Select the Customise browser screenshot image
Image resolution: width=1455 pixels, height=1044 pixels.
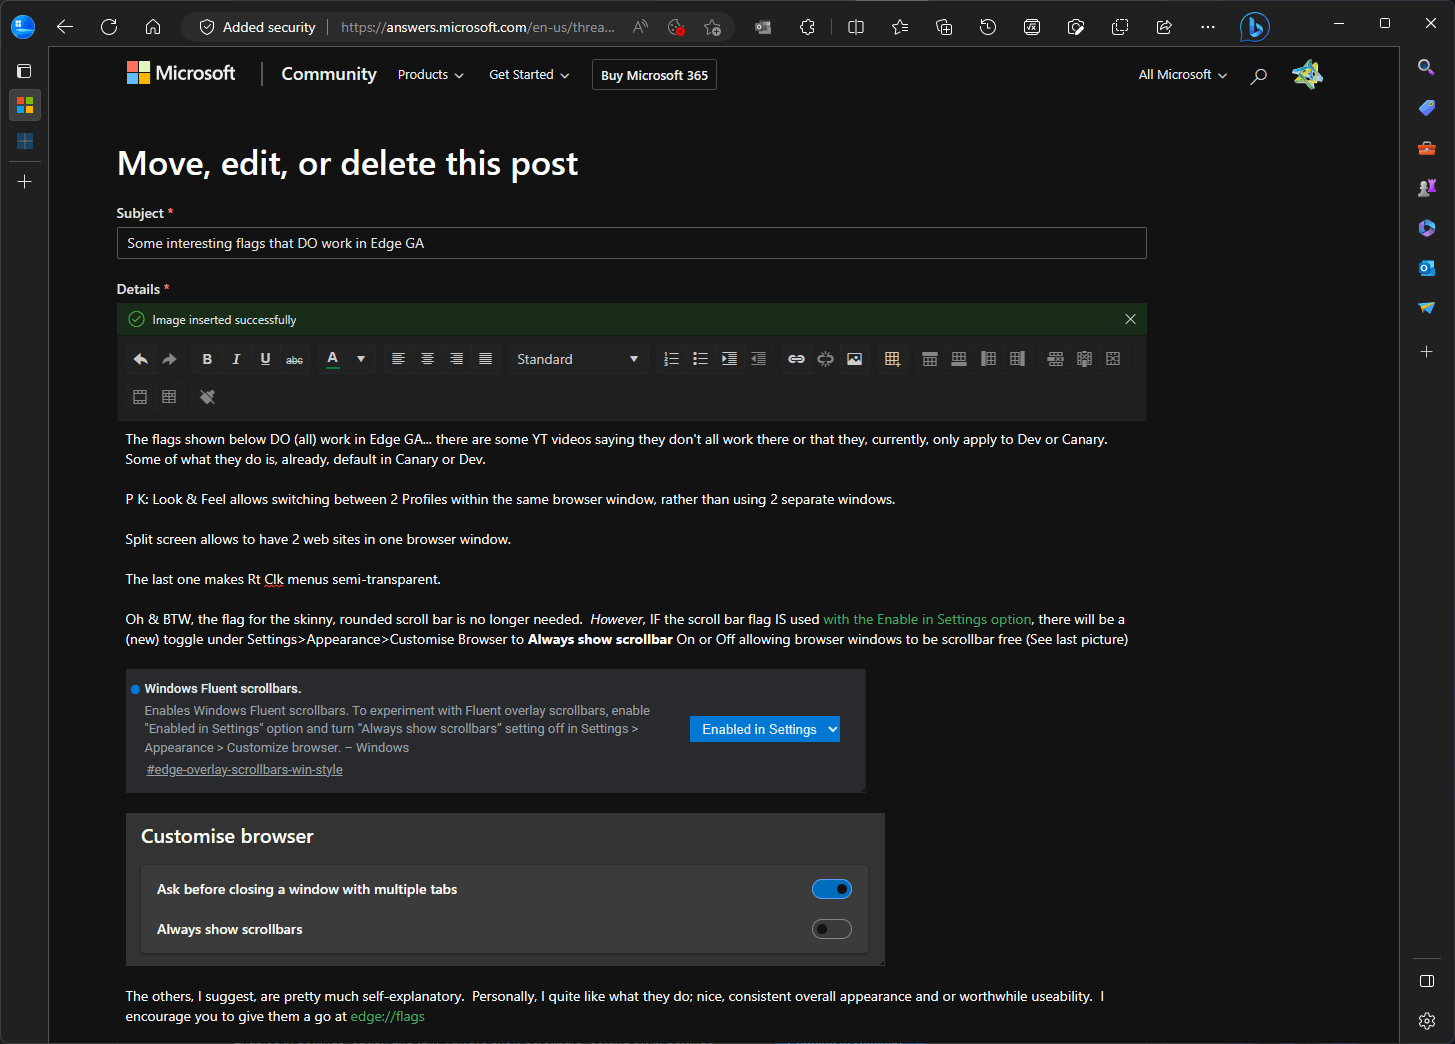pos(505,889)
